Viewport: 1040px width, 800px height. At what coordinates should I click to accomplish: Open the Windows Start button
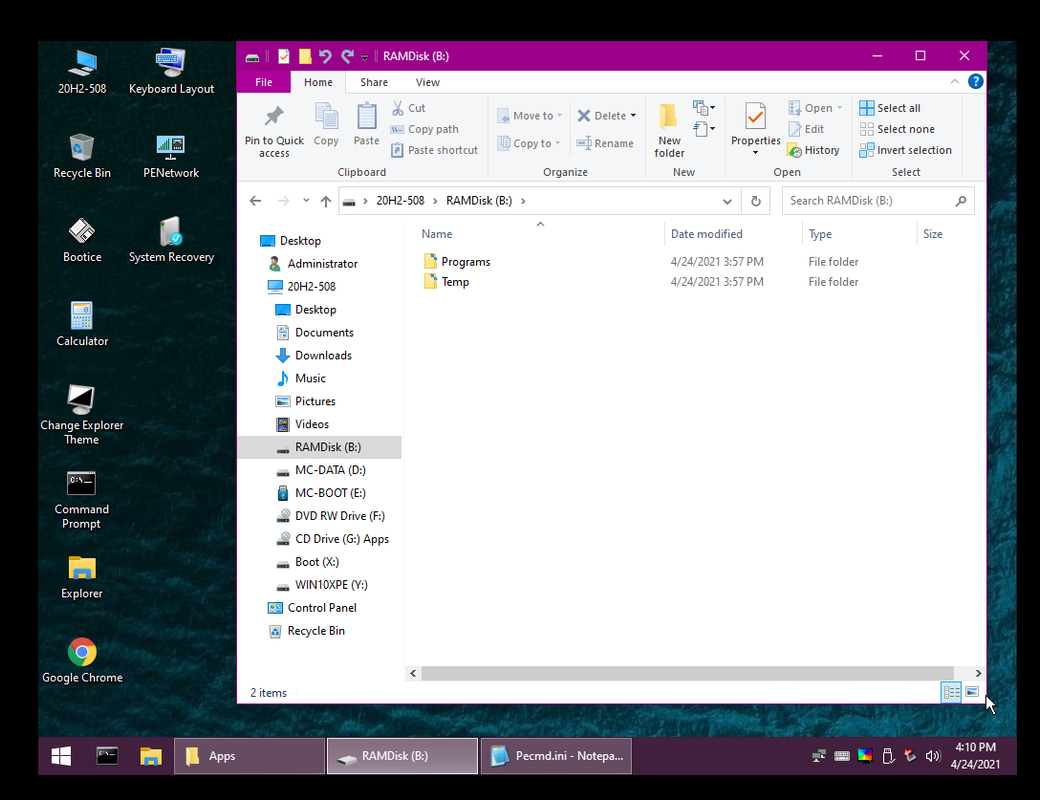[x=61, y=756]
